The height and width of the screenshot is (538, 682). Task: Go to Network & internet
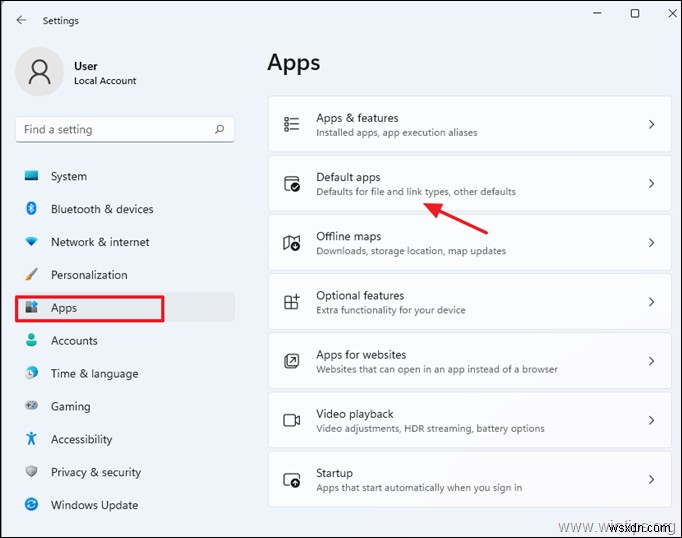click(125, 241)
